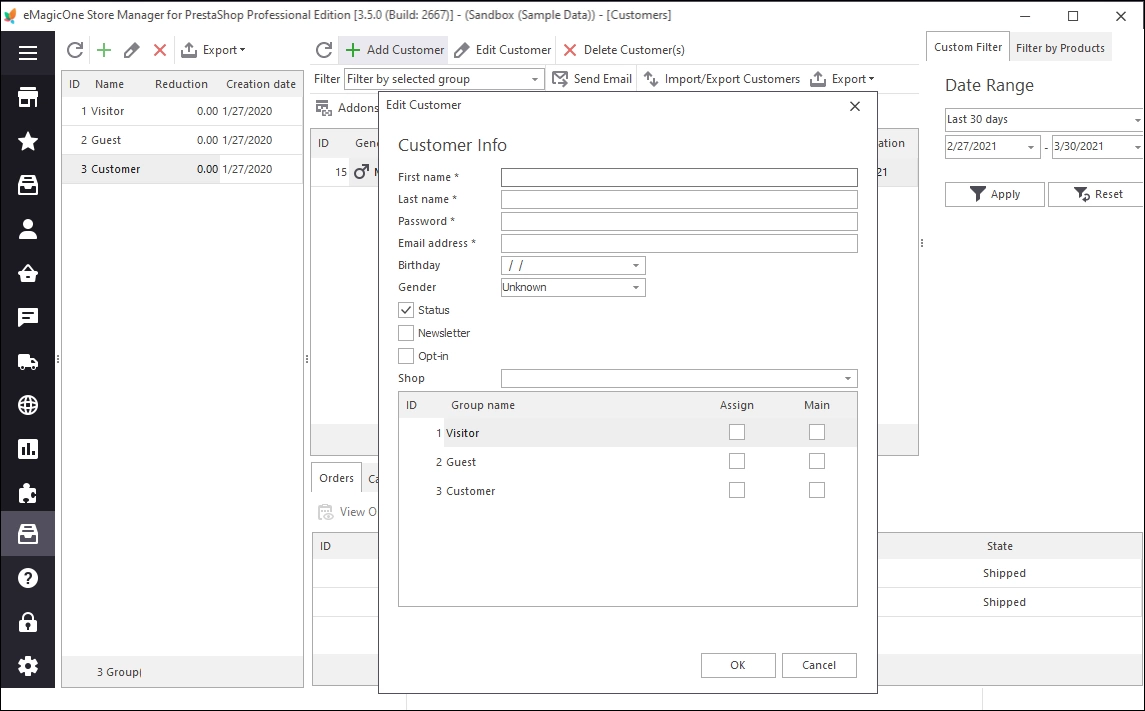1145x711 pixels.
Task: Click the favorites star sidebar icon
Action: pos(28,141)
